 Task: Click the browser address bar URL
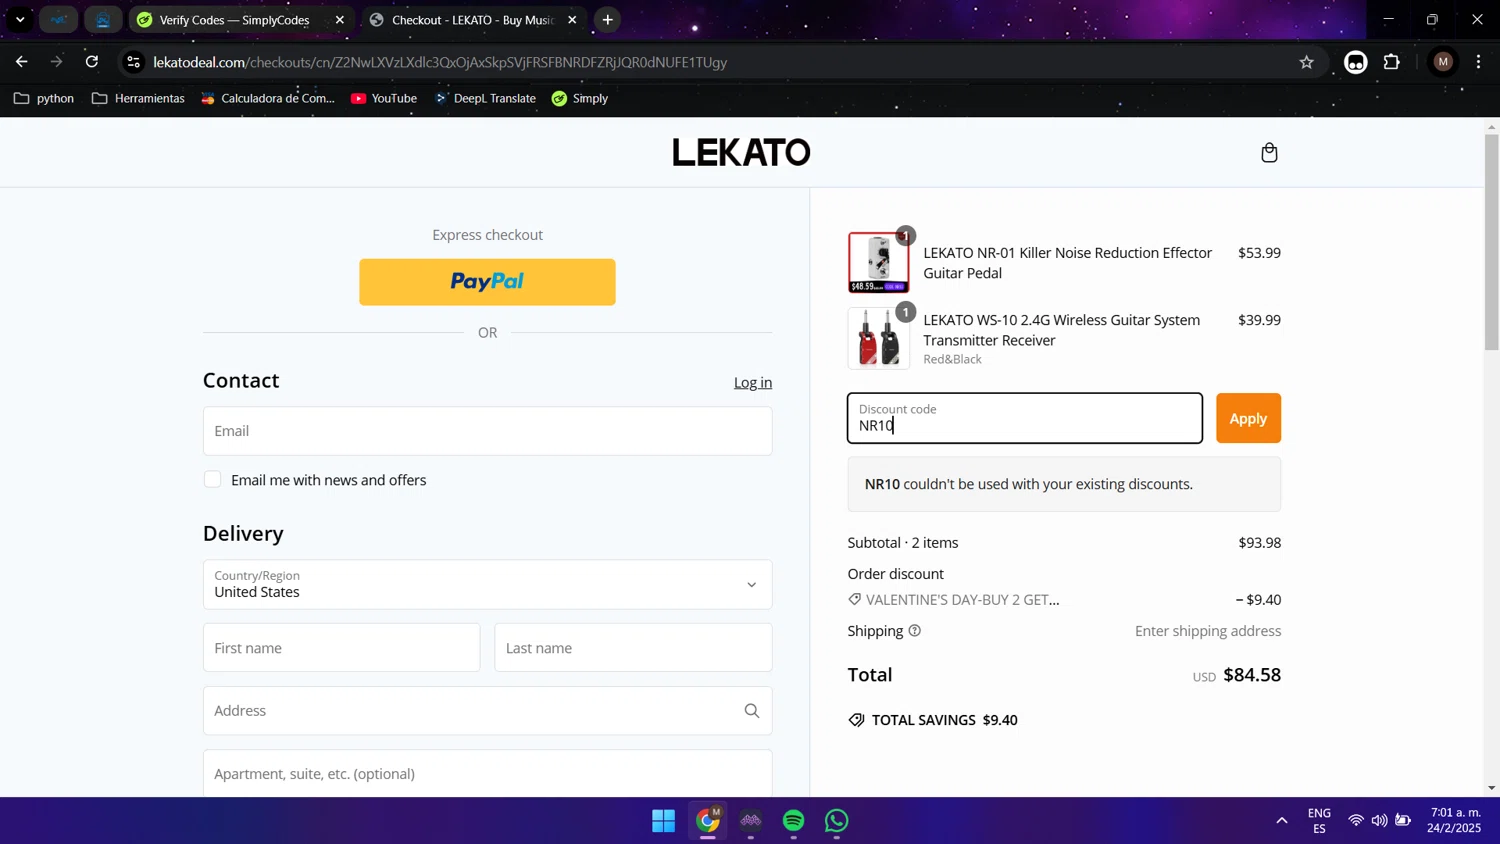click(440, 62)
